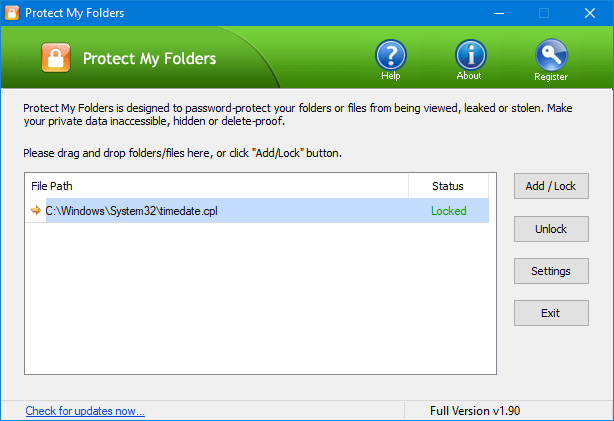Minimize the Protect My Folders window
This screenshot has height=421, width=614.
498,13
